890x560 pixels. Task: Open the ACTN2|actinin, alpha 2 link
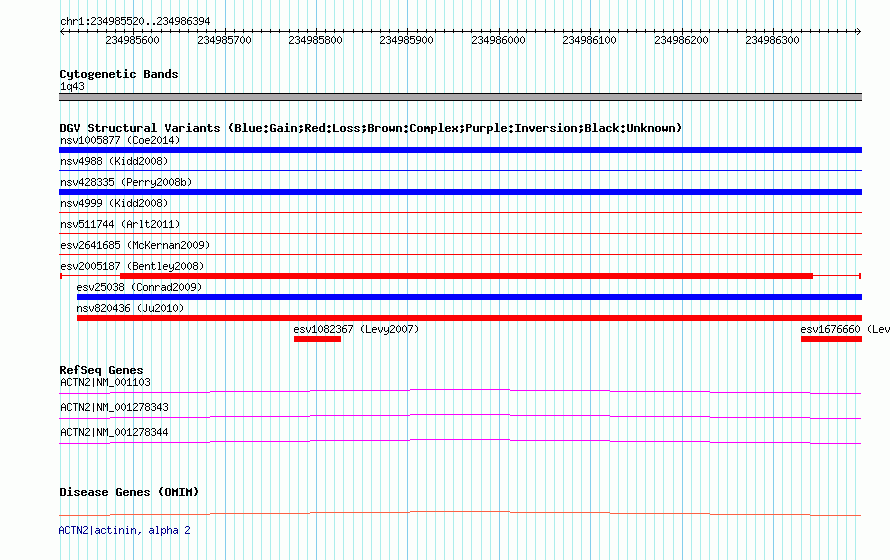124,530
